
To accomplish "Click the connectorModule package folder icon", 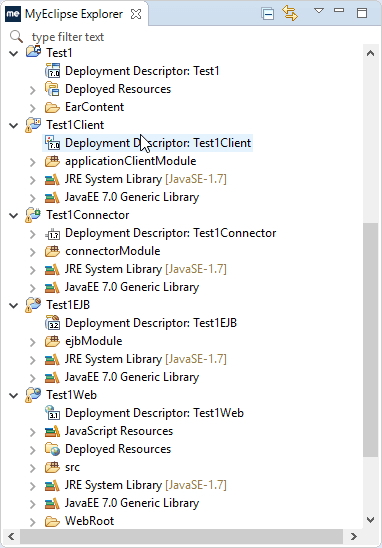I will [x=52, y=251].
